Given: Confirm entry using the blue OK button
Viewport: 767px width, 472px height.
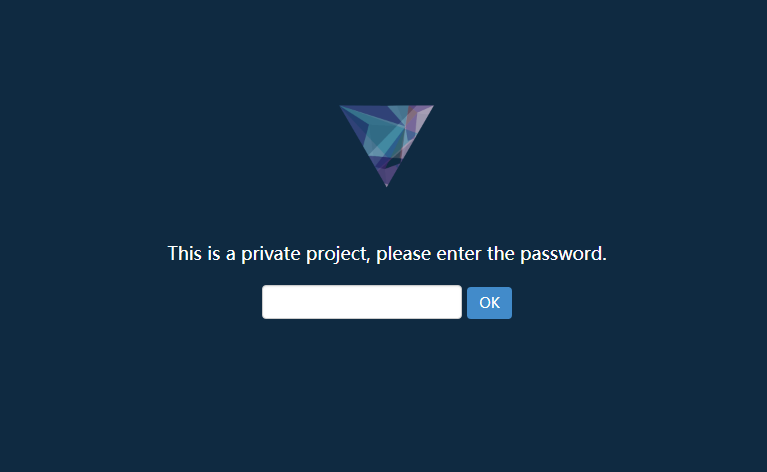Looking at the screenshot, I should (489, 303).
